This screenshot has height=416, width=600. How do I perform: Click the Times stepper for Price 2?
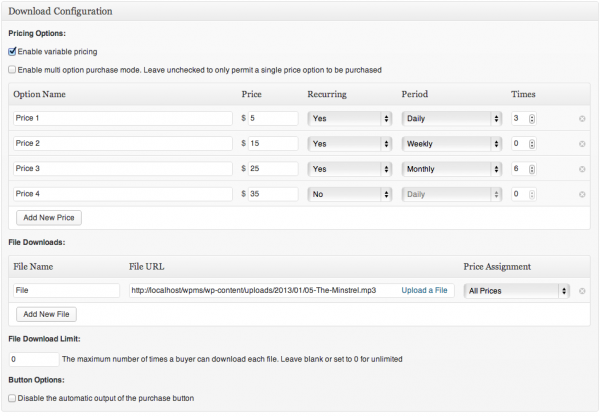532,144
